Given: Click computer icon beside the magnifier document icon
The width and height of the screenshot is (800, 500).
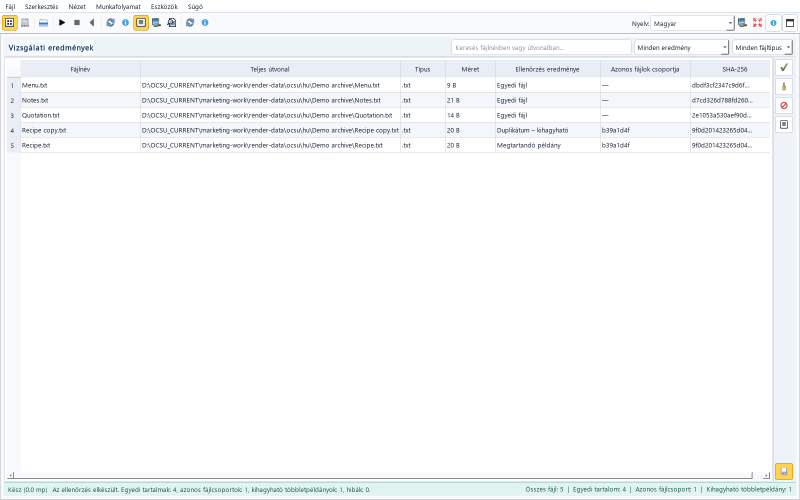Looking at the screenshot, I should (156, 22).
